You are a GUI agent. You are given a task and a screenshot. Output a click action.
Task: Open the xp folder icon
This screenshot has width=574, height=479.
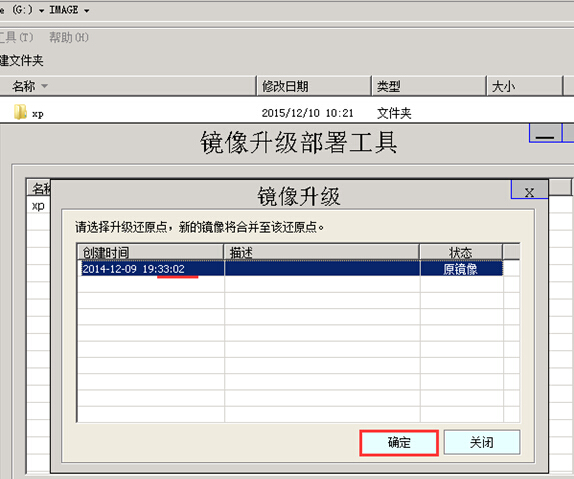pyautogui.click(x=20, y=112)
